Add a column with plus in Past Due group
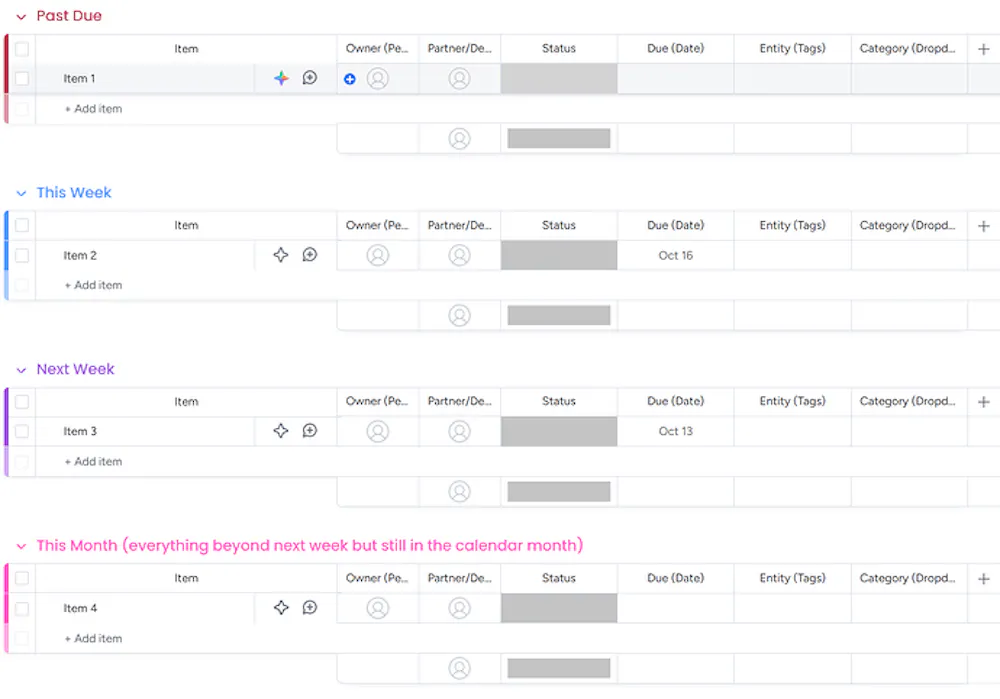The width and height of the screenshot is (1000, 699). point(984,49)
